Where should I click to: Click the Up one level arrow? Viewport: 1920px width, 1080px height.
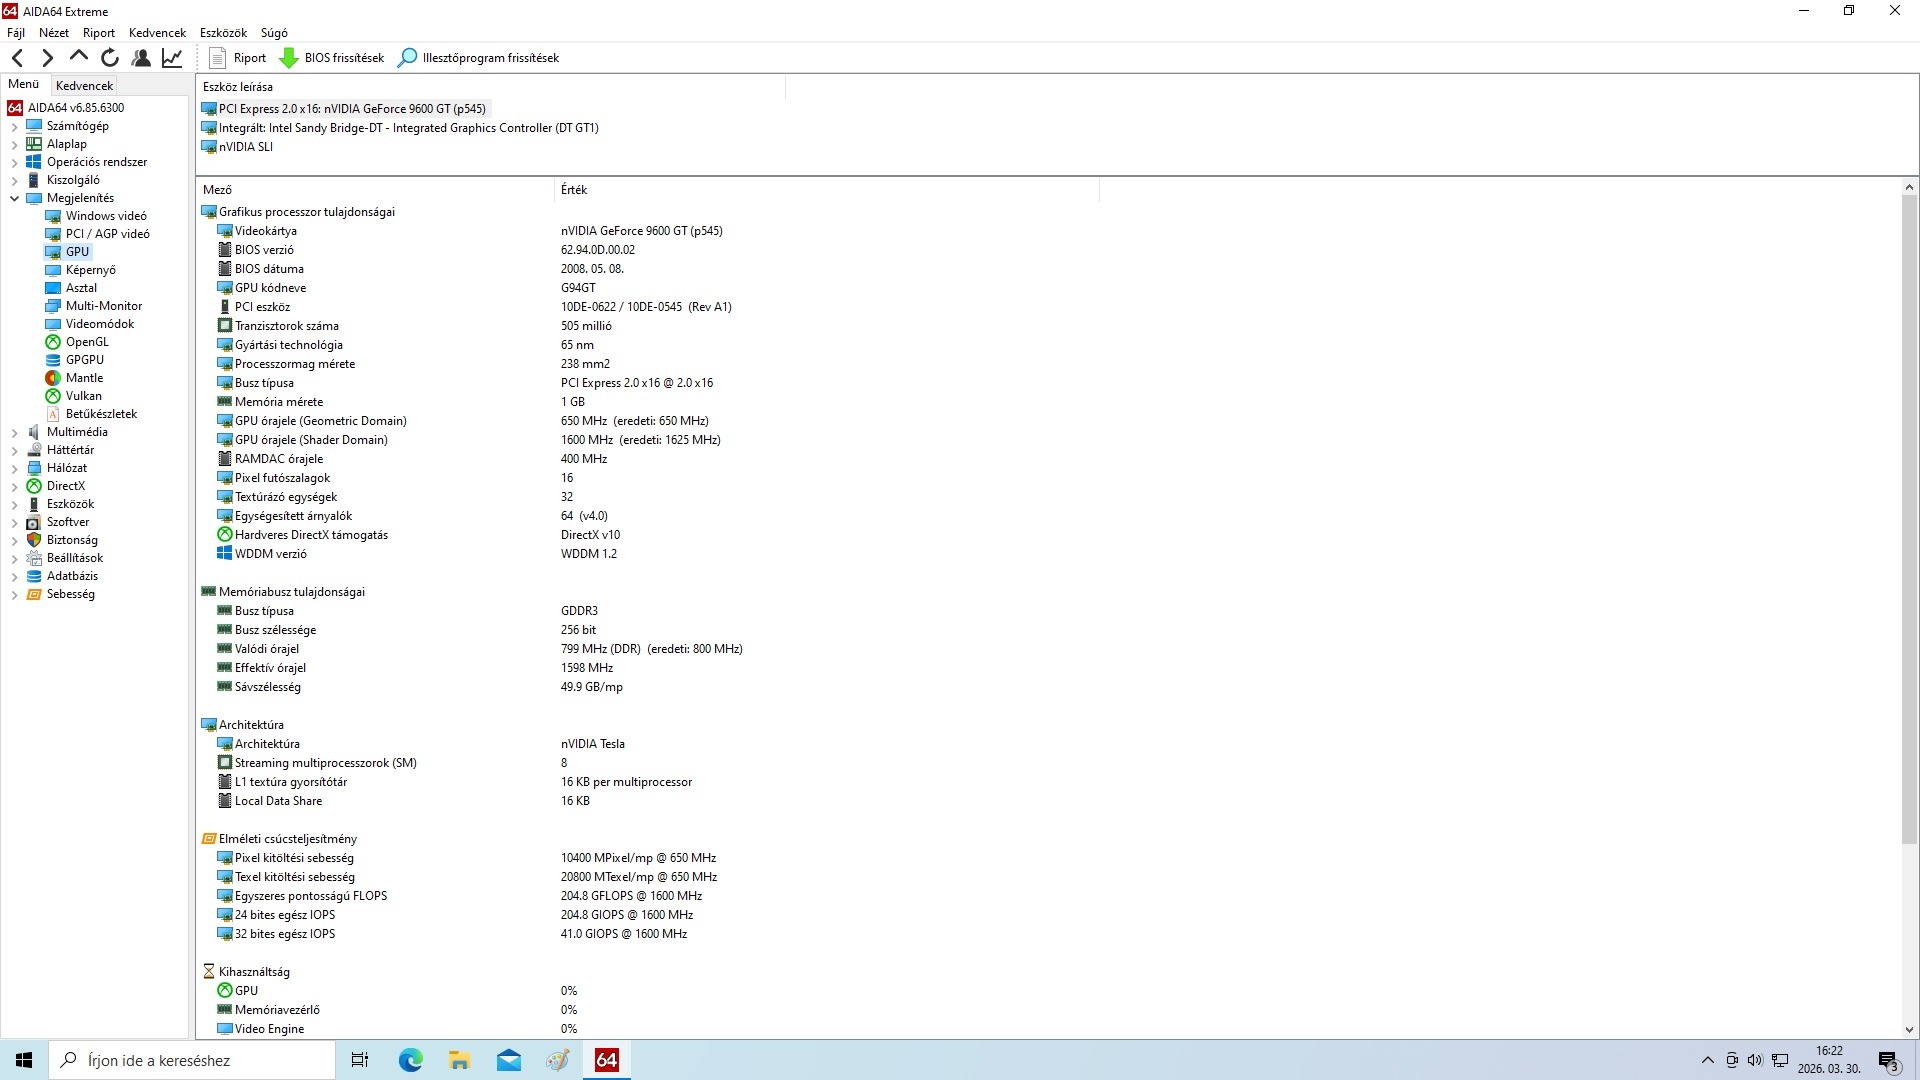(x=79, y=58)
